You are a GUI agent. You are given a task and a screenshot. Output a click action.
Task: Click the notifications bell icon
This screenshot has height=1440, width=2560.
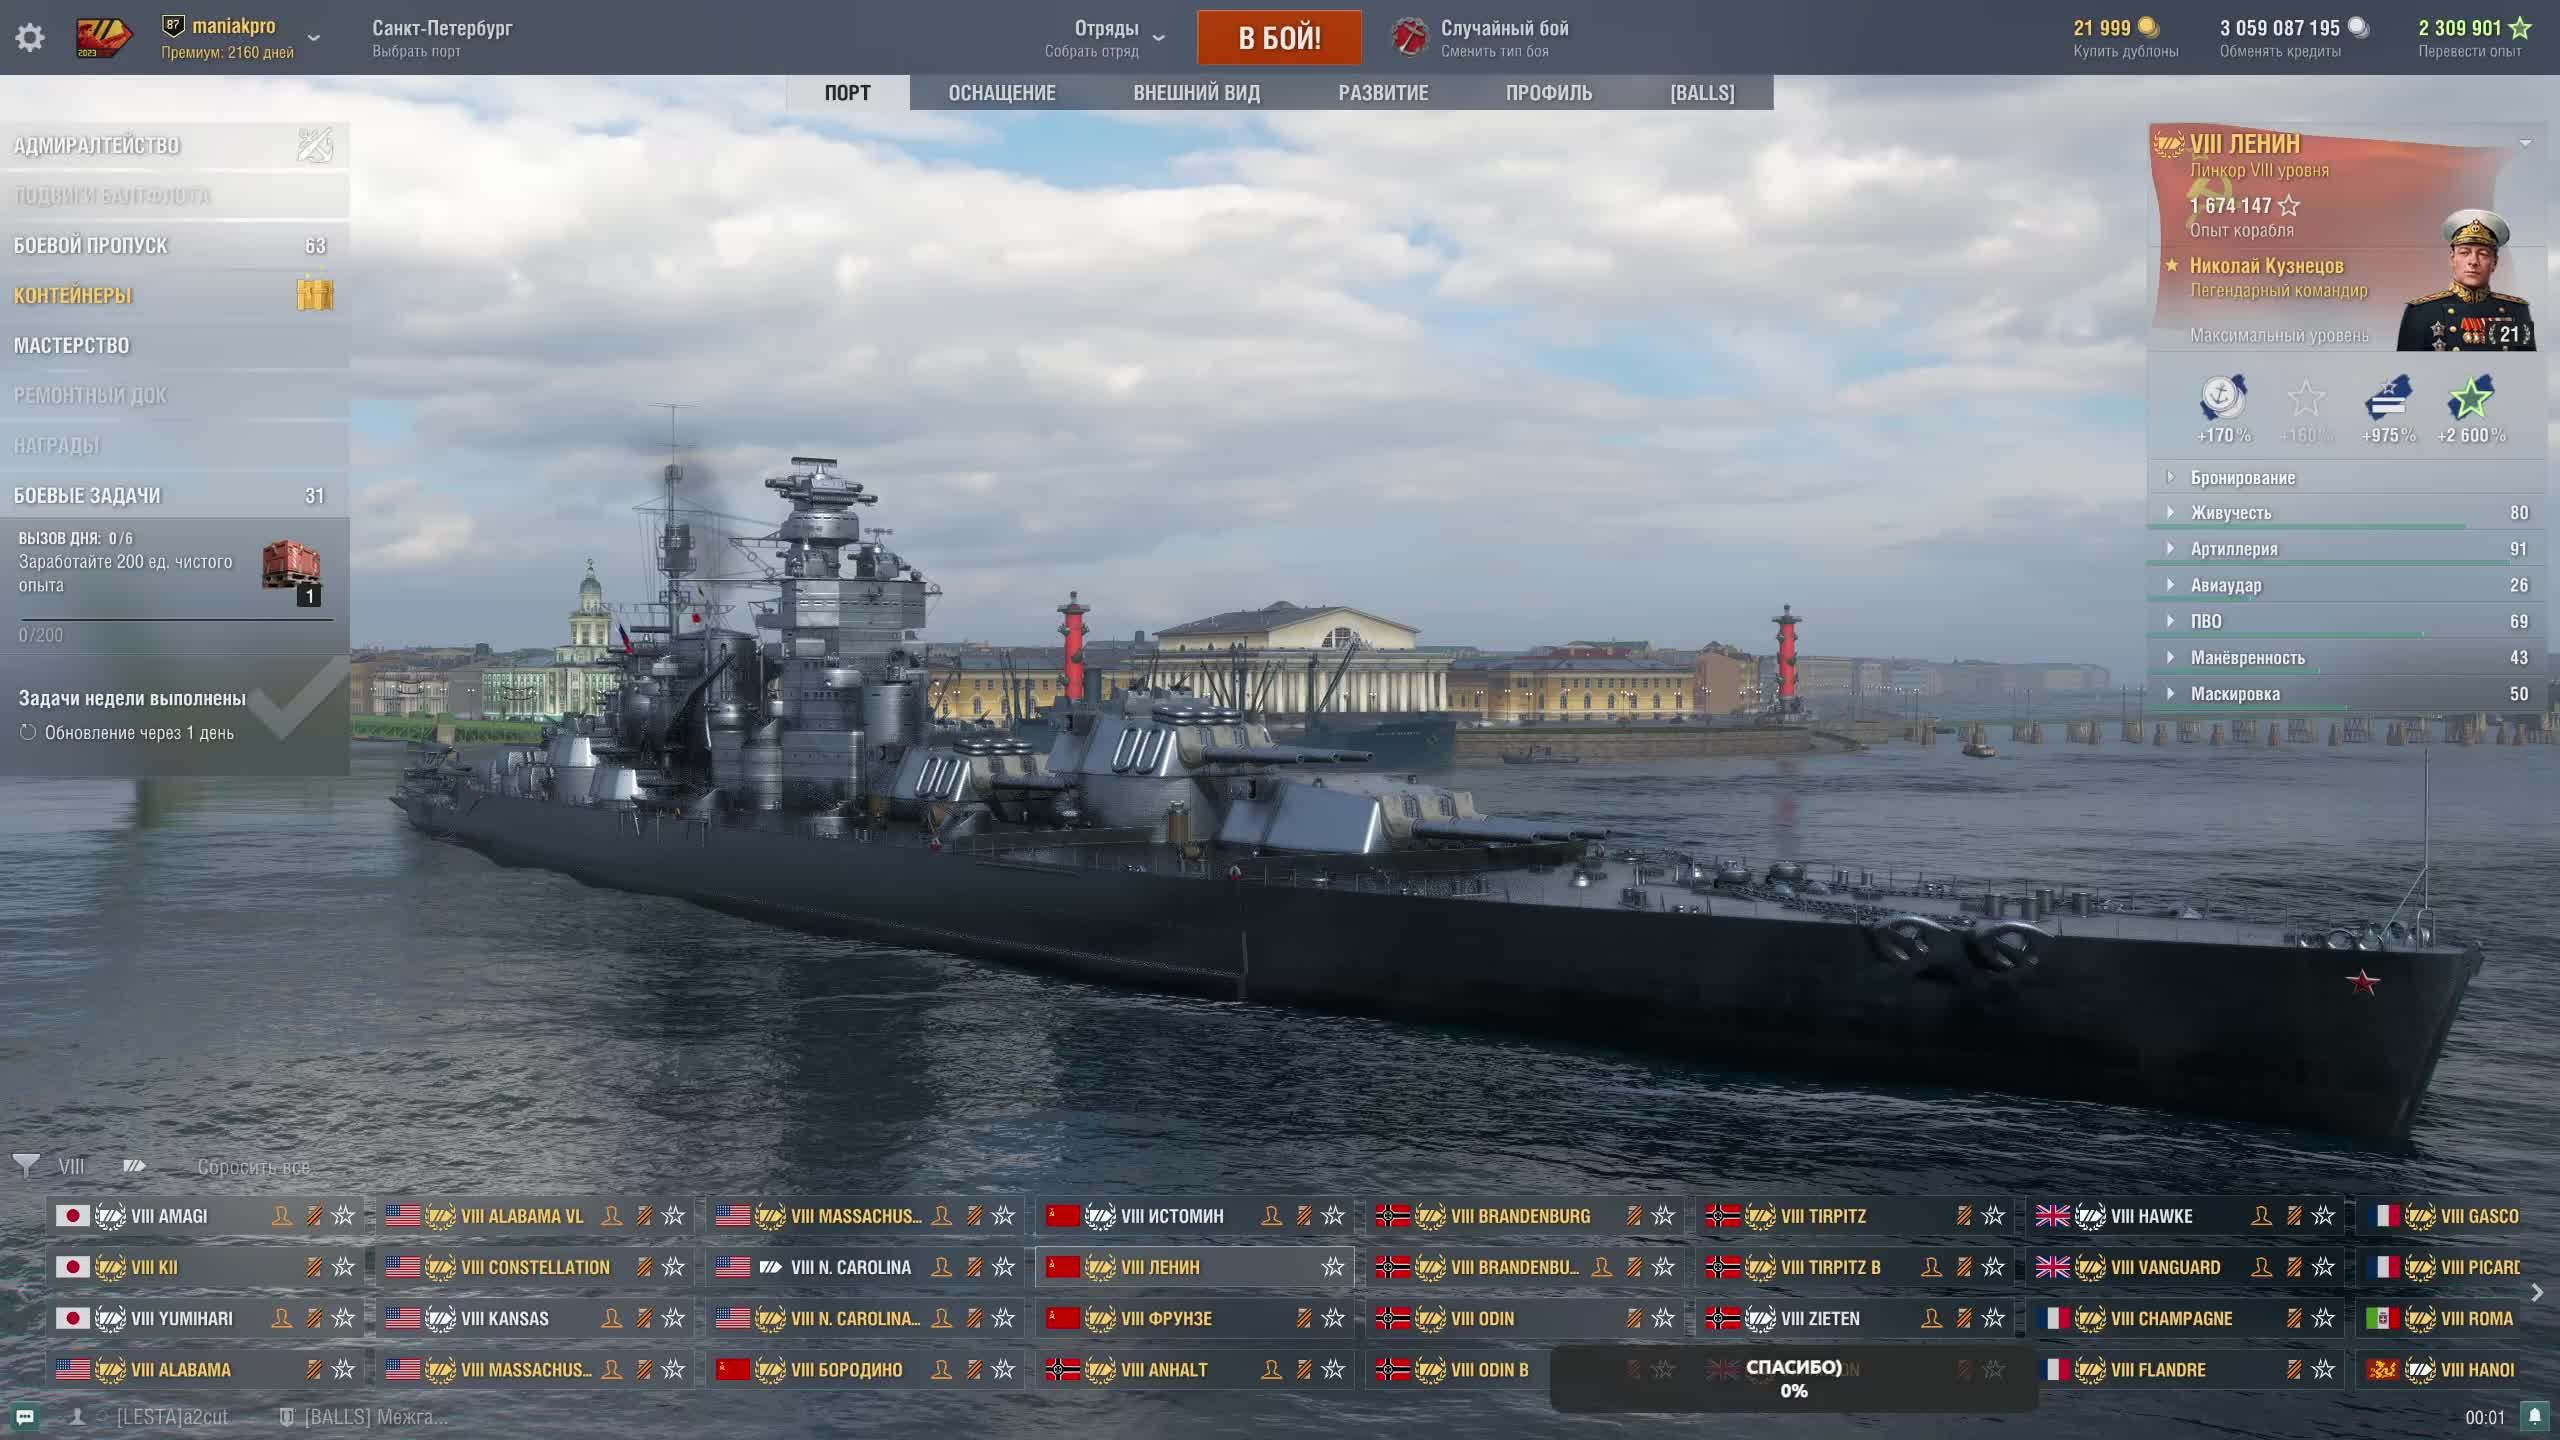pyautogui.click(x=2534, y=1416)
